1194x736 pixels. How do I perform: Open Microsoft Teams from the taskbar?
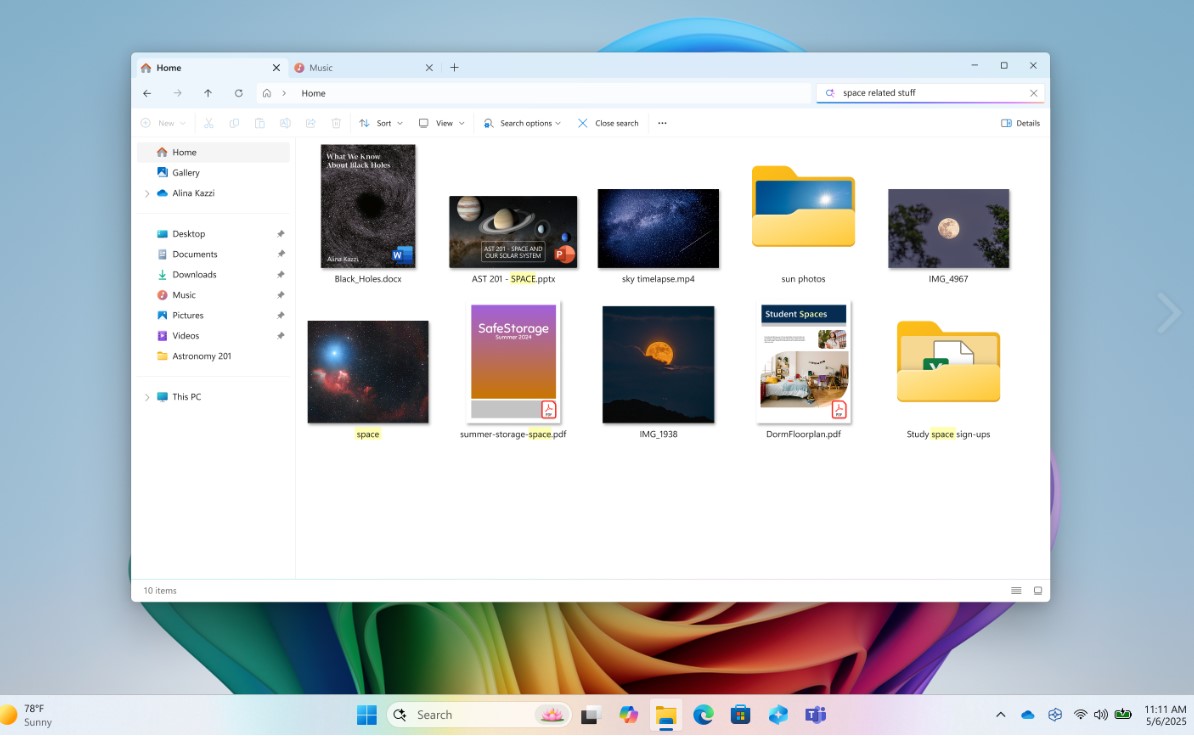tap(816, 715)
